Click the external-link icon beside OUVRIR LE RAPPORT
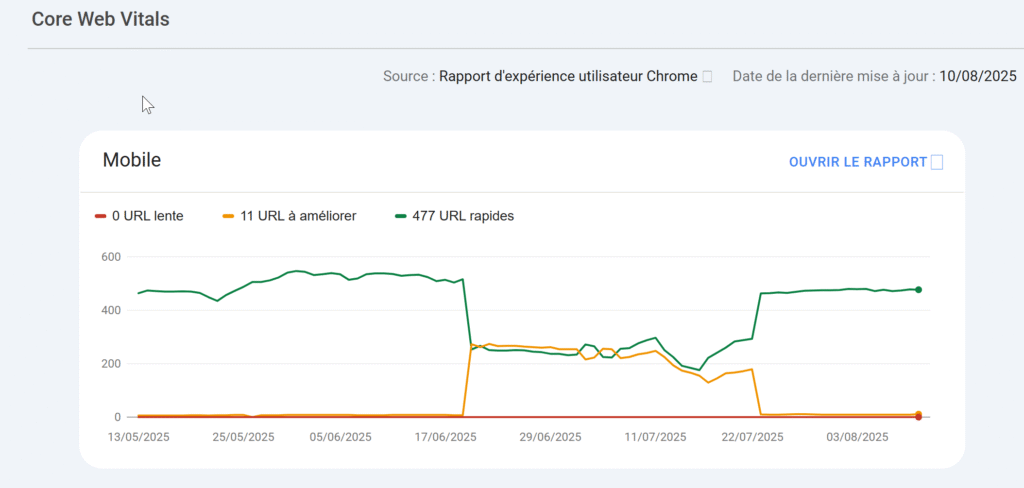Screen dimensions: 1024x488 pyautogui.click(x=936, y=163)
